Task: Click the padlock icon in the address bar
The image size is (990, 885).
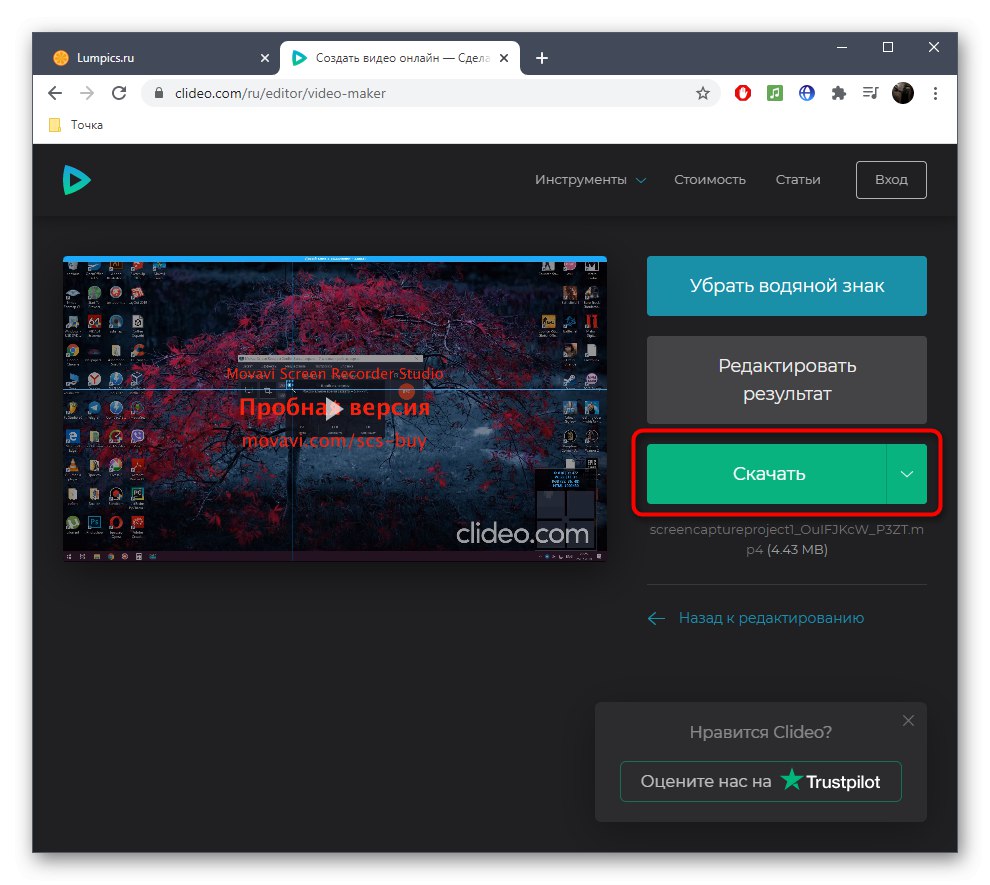Action: pos(158,92)
